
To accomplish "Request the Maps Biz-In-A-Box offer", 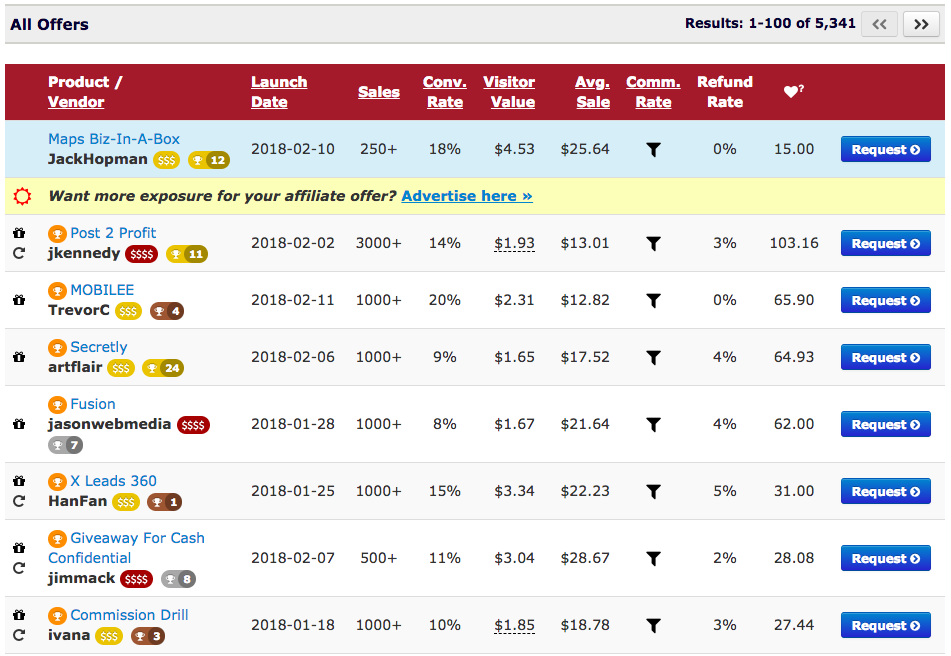I will (x=885, y=149).
